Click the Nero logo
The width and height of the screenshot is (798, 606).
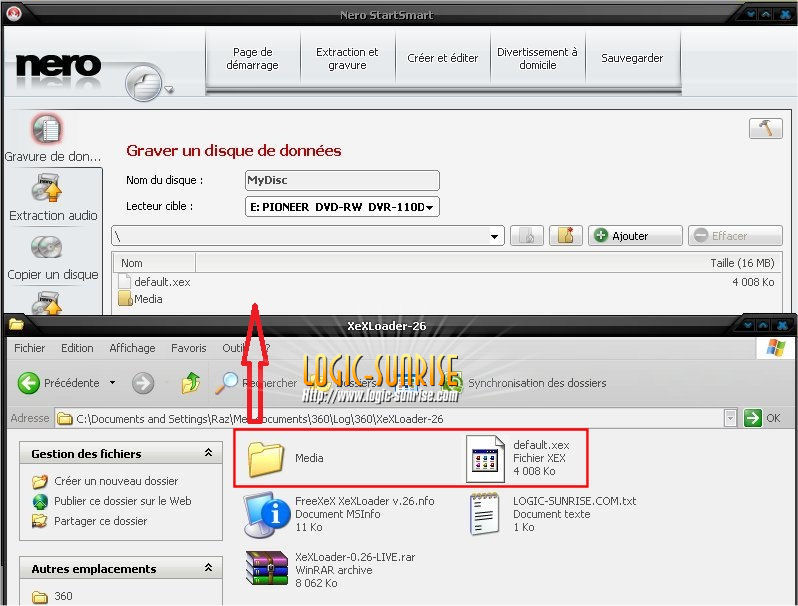coord(59,66)
